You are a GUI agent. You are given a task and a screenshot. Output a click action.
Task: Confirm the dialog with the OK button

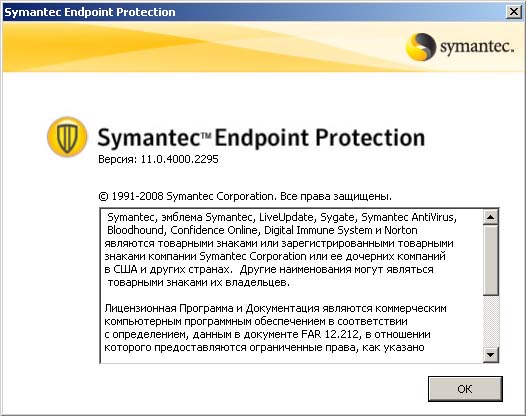point(465,389)
